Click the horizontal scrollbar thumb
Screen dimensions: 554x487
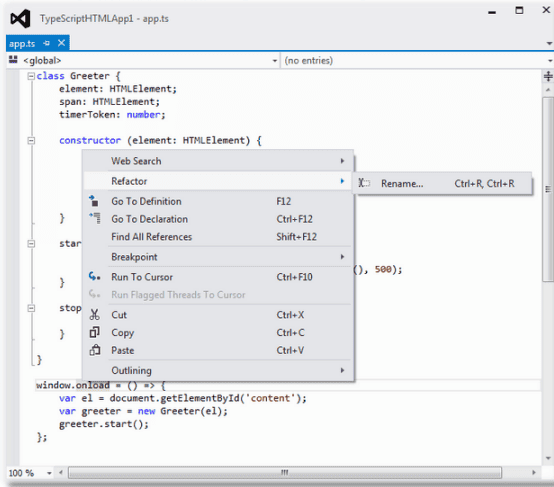[x=285, y=473]
